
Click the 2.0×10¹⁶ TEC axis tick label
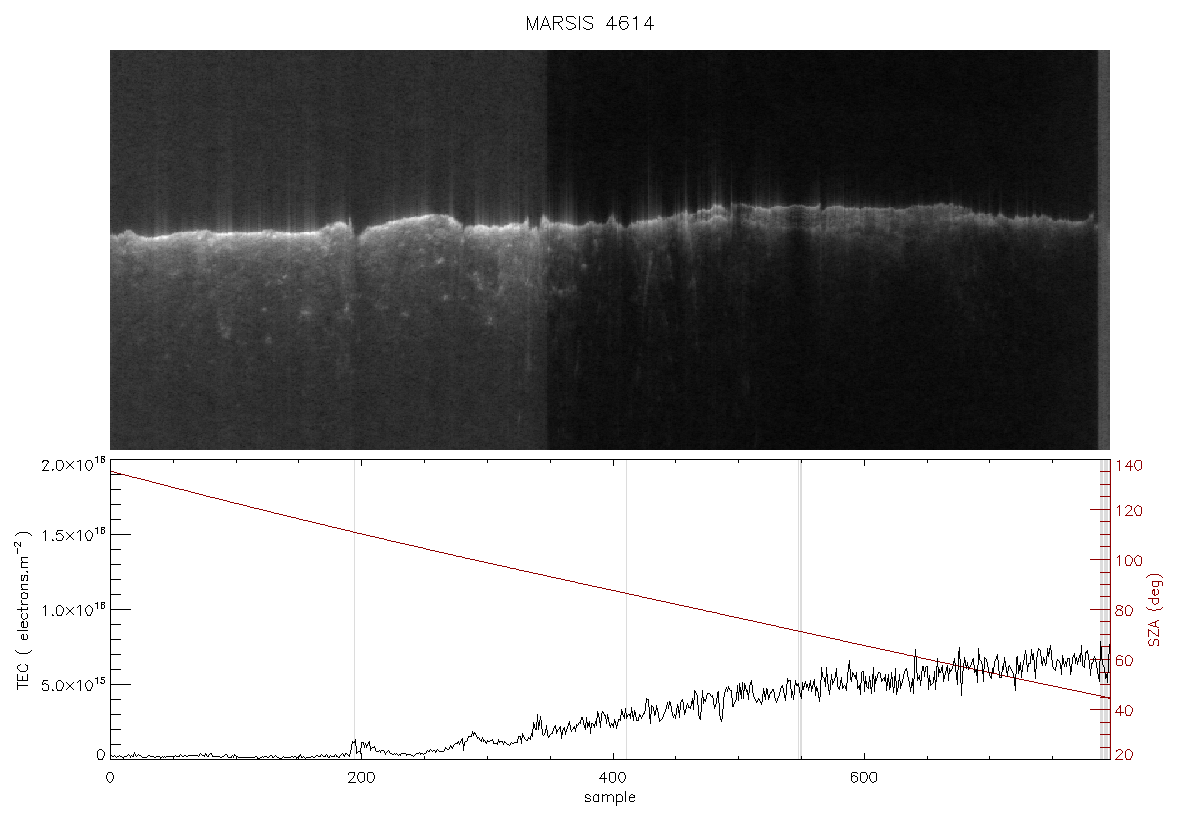click(73, 465)
